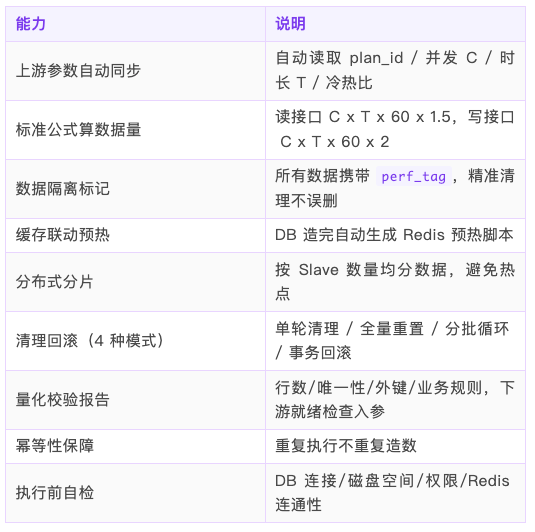Screen dimensions: 535x532
Task: Select the 缓存联动预热 cell
Action: (x=135, y=235)
